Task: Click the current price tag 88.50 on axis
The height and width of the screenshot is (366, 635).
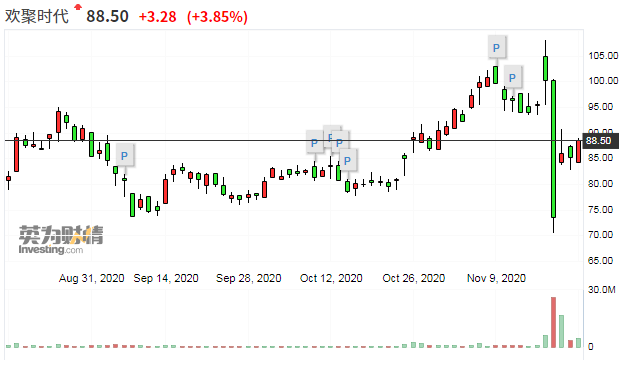Action: (x=601, y=140)
